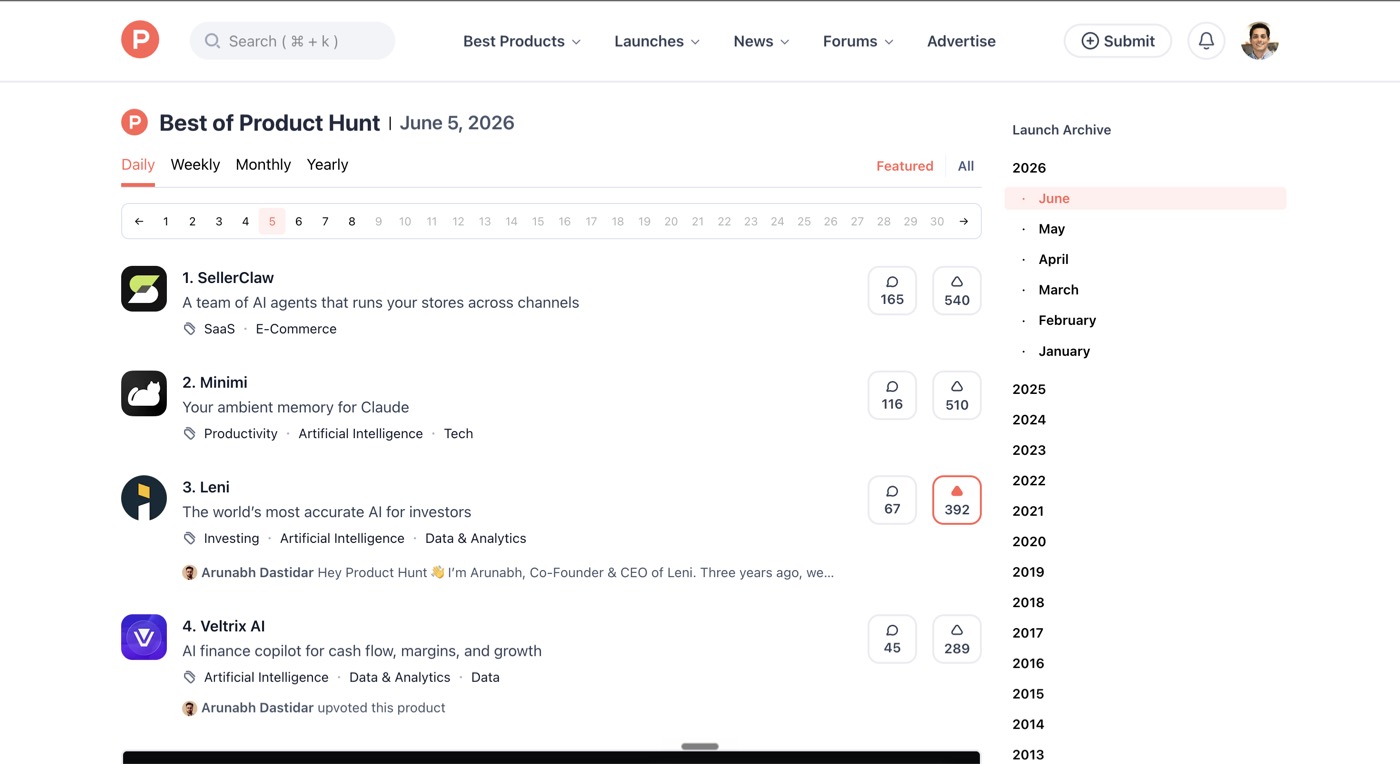Open the E-Commerce tag on SellerClaw
Image resolution: width=1400 pixels, height=764 pixels.
point(296,329)
